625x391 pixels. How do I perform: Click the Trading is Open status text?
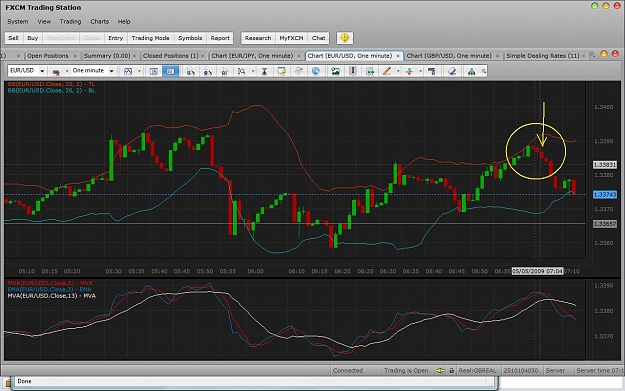tap(406, 370)
